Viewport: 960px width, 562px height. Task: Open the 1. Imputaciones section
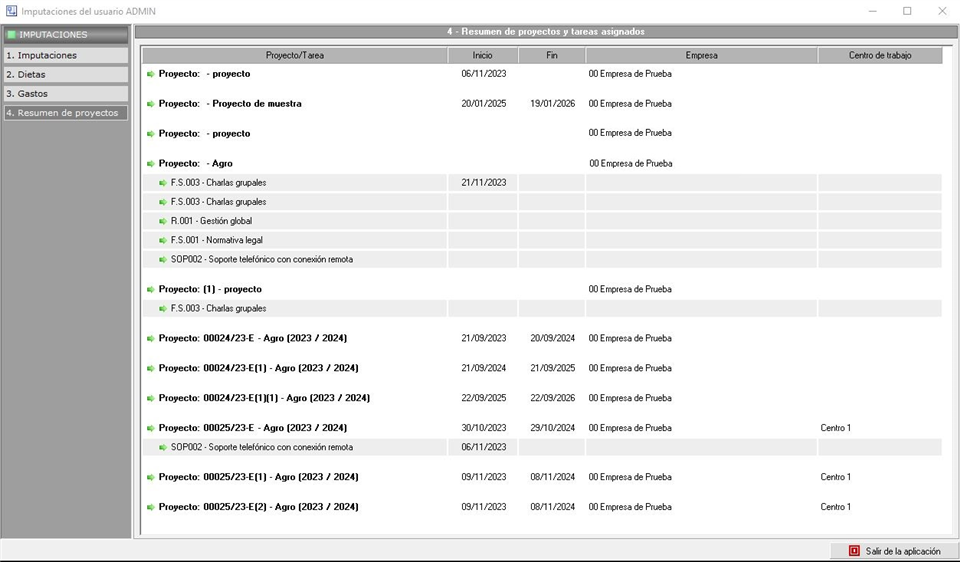pos(65,56)
